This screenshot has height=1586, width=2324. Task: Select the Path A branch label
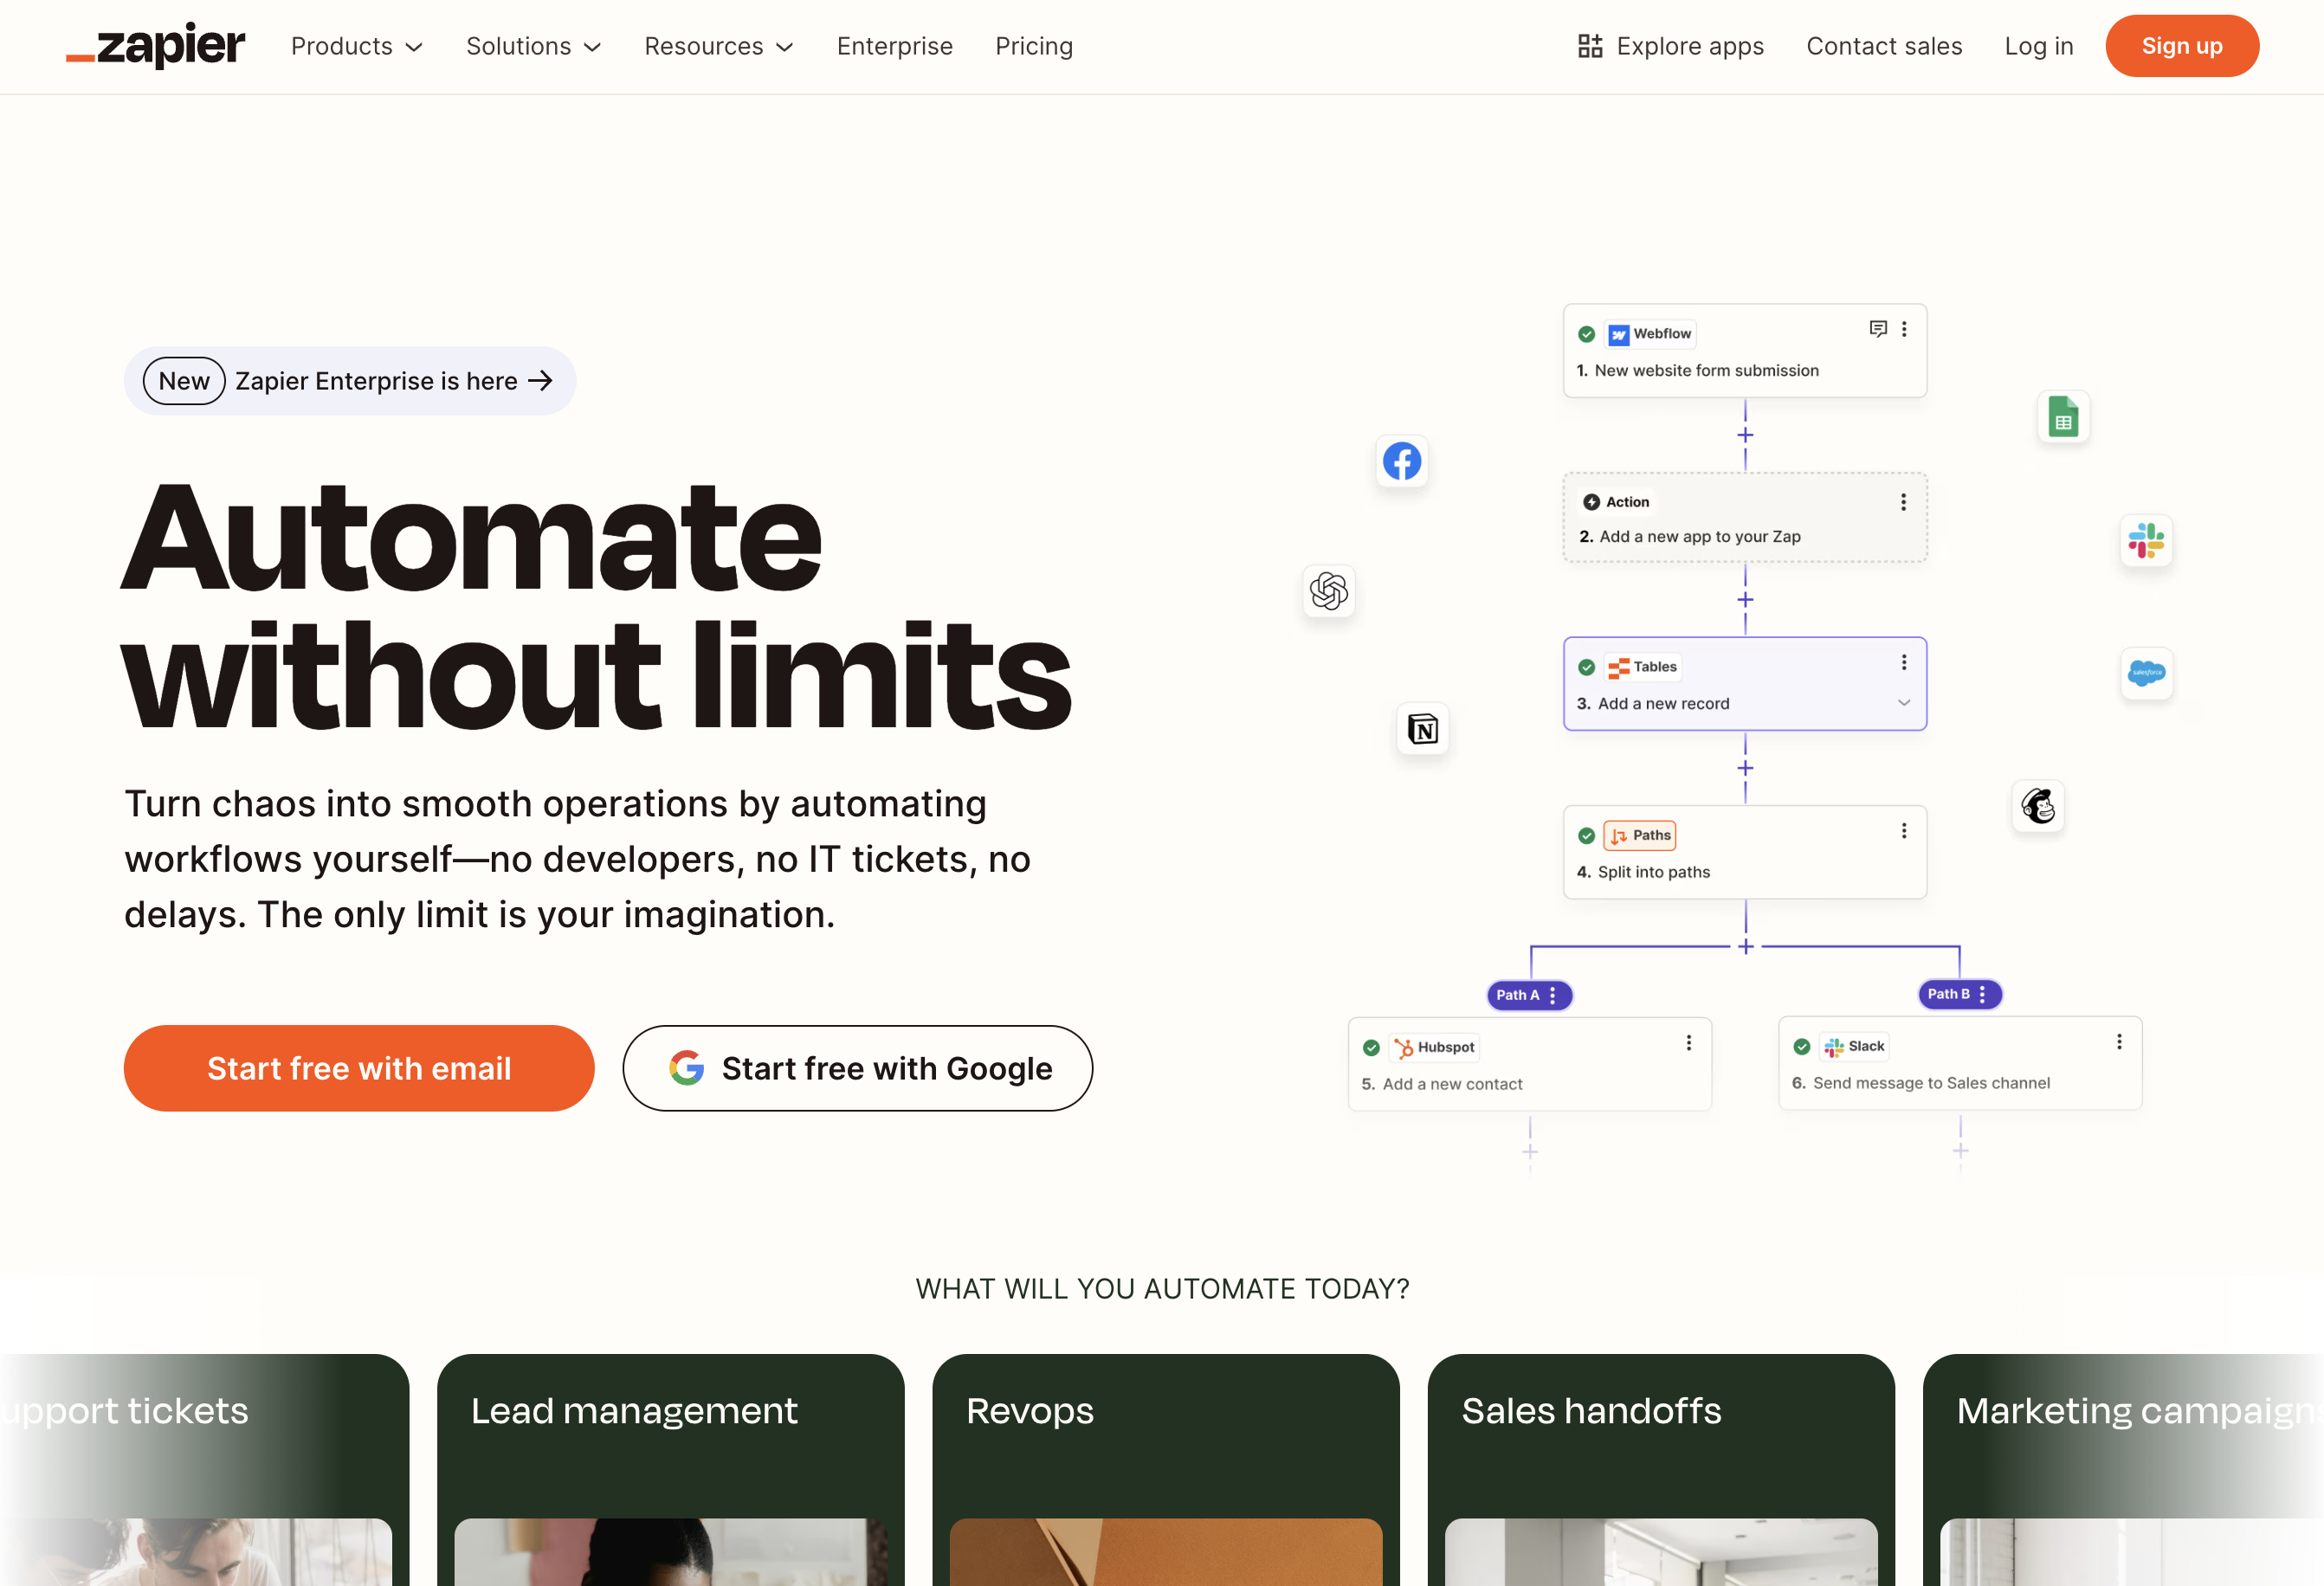[x=1518, y=995]
